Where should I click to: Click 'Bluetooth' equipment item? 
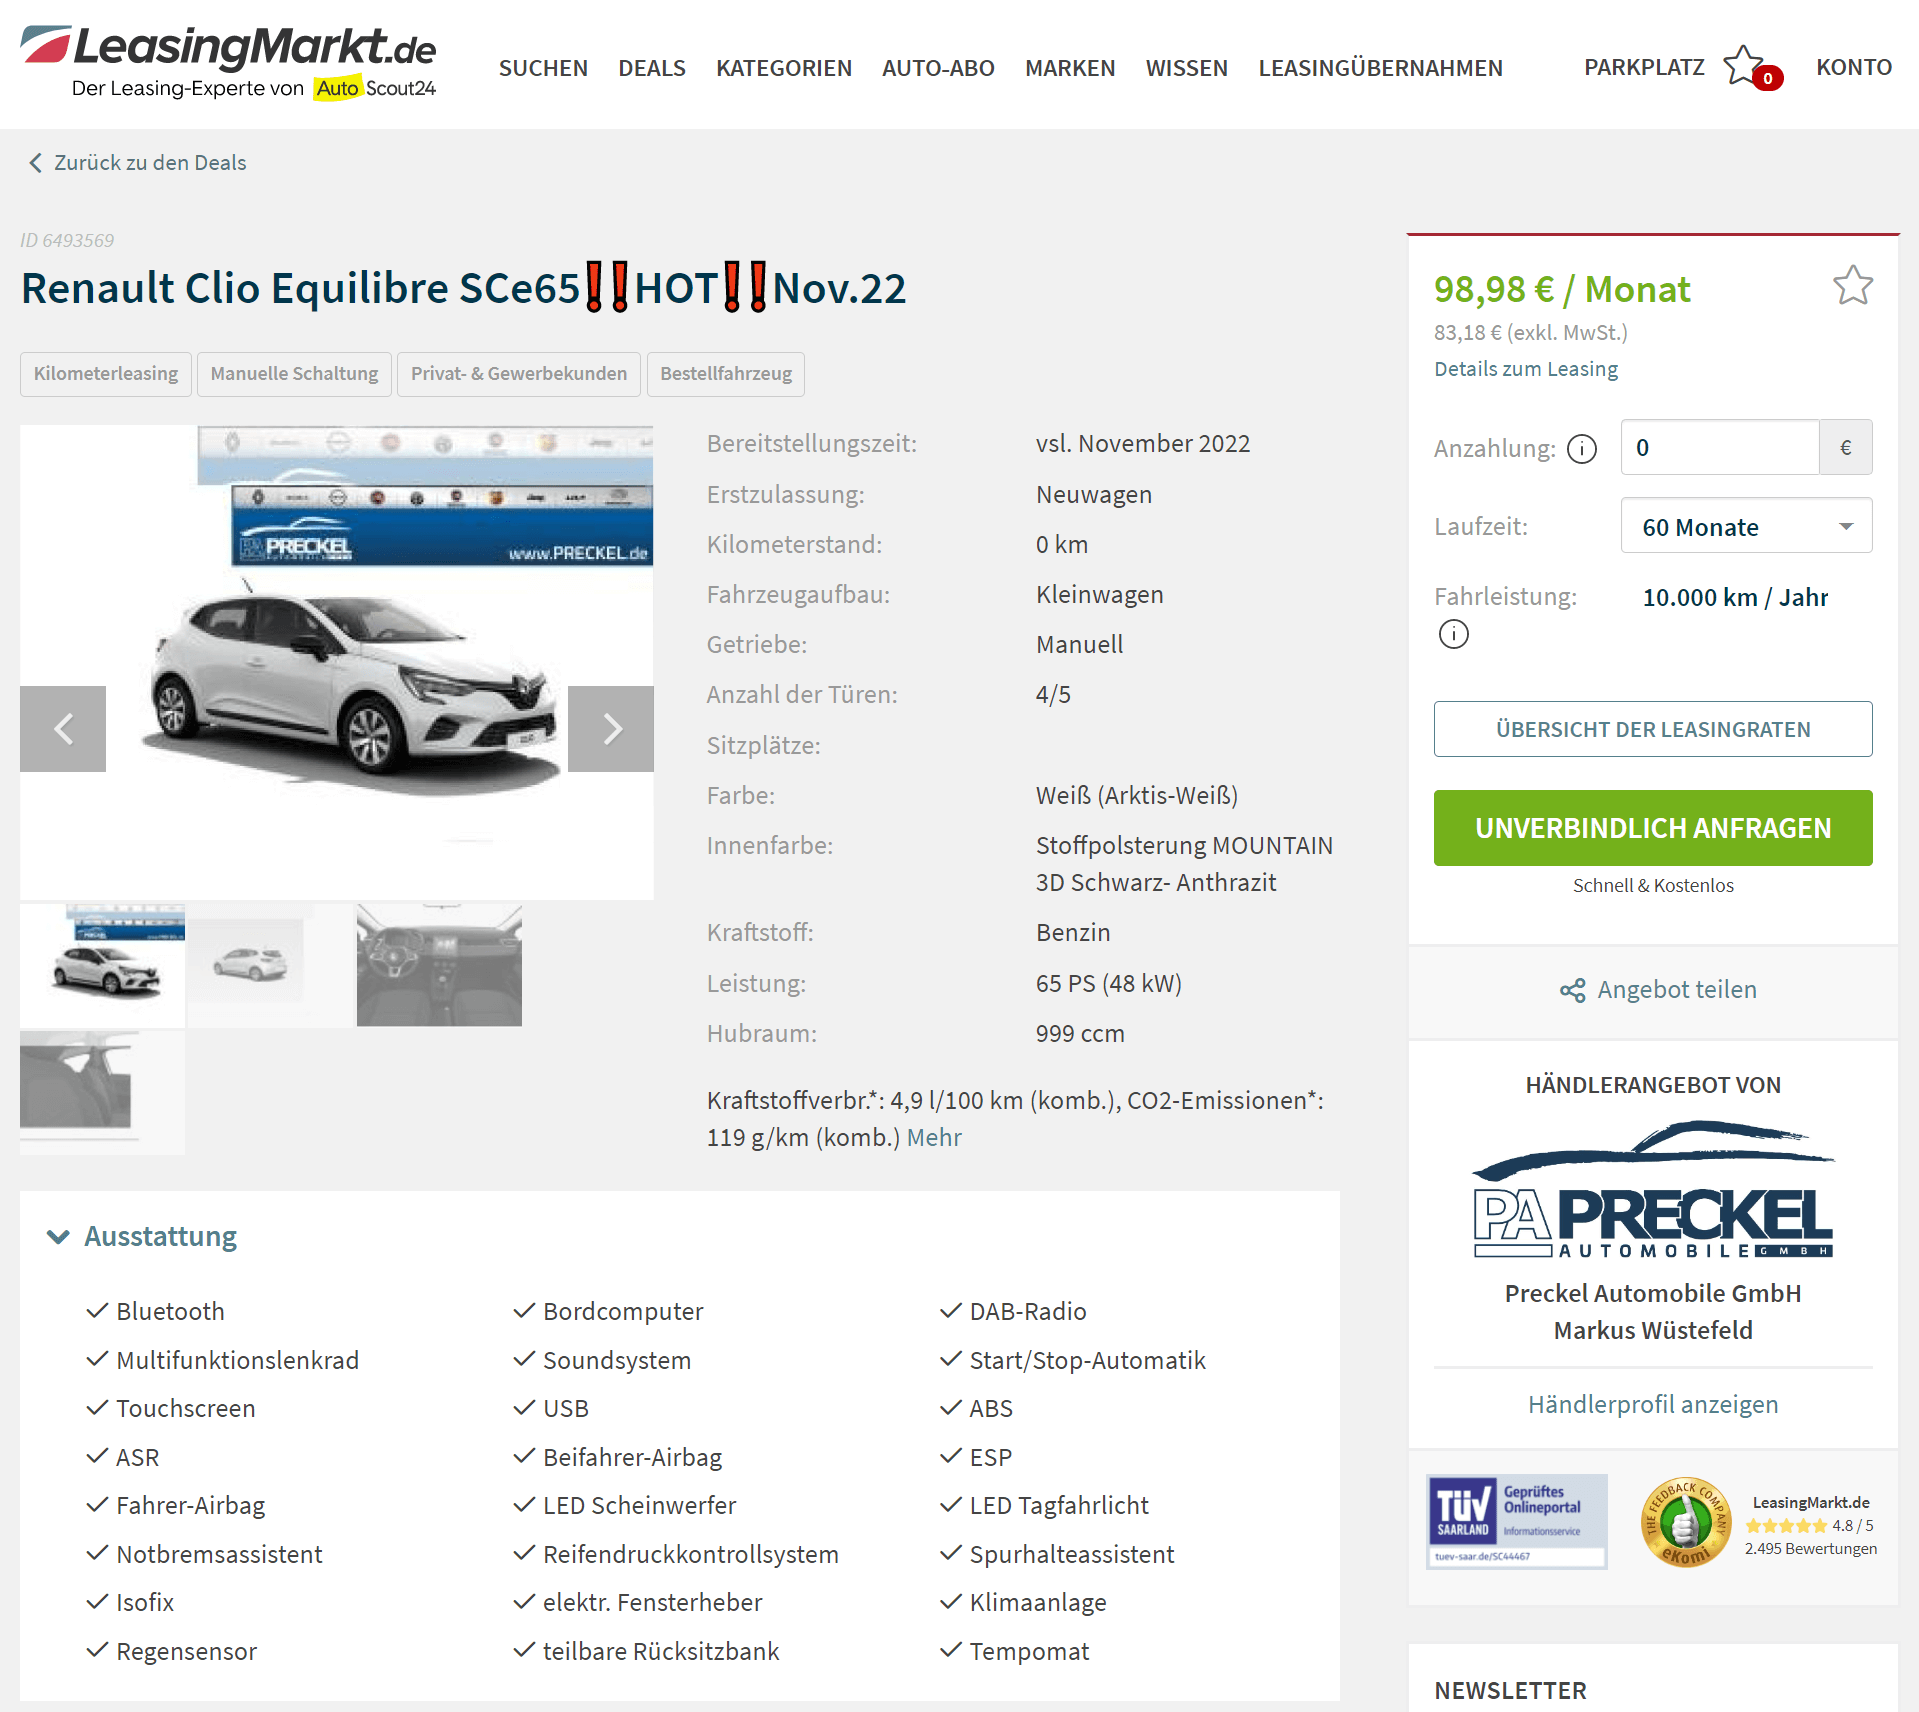coord(170,1311)
